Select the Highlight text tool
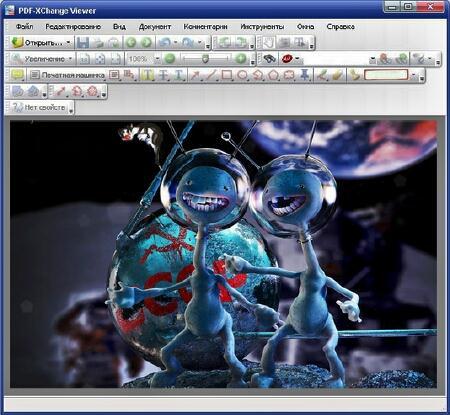This screenshot has height=415, width=450. tap(147, 75)
